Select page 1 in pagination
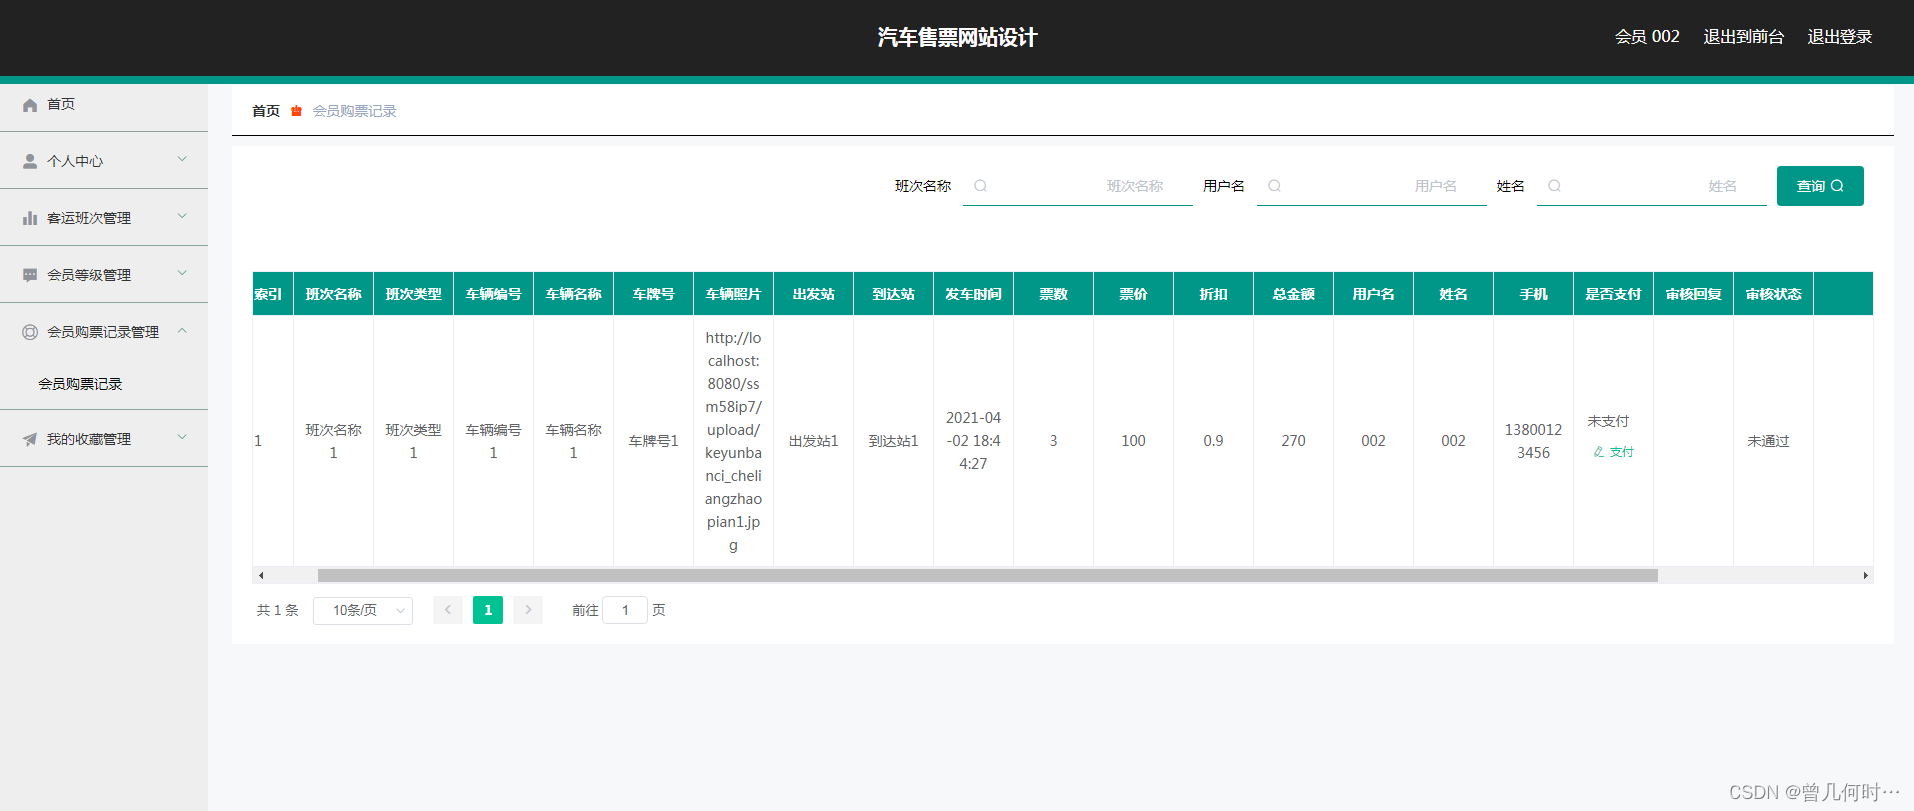Image resolution: width=1914 pixels, height=811 pixels. coord(488,610)
